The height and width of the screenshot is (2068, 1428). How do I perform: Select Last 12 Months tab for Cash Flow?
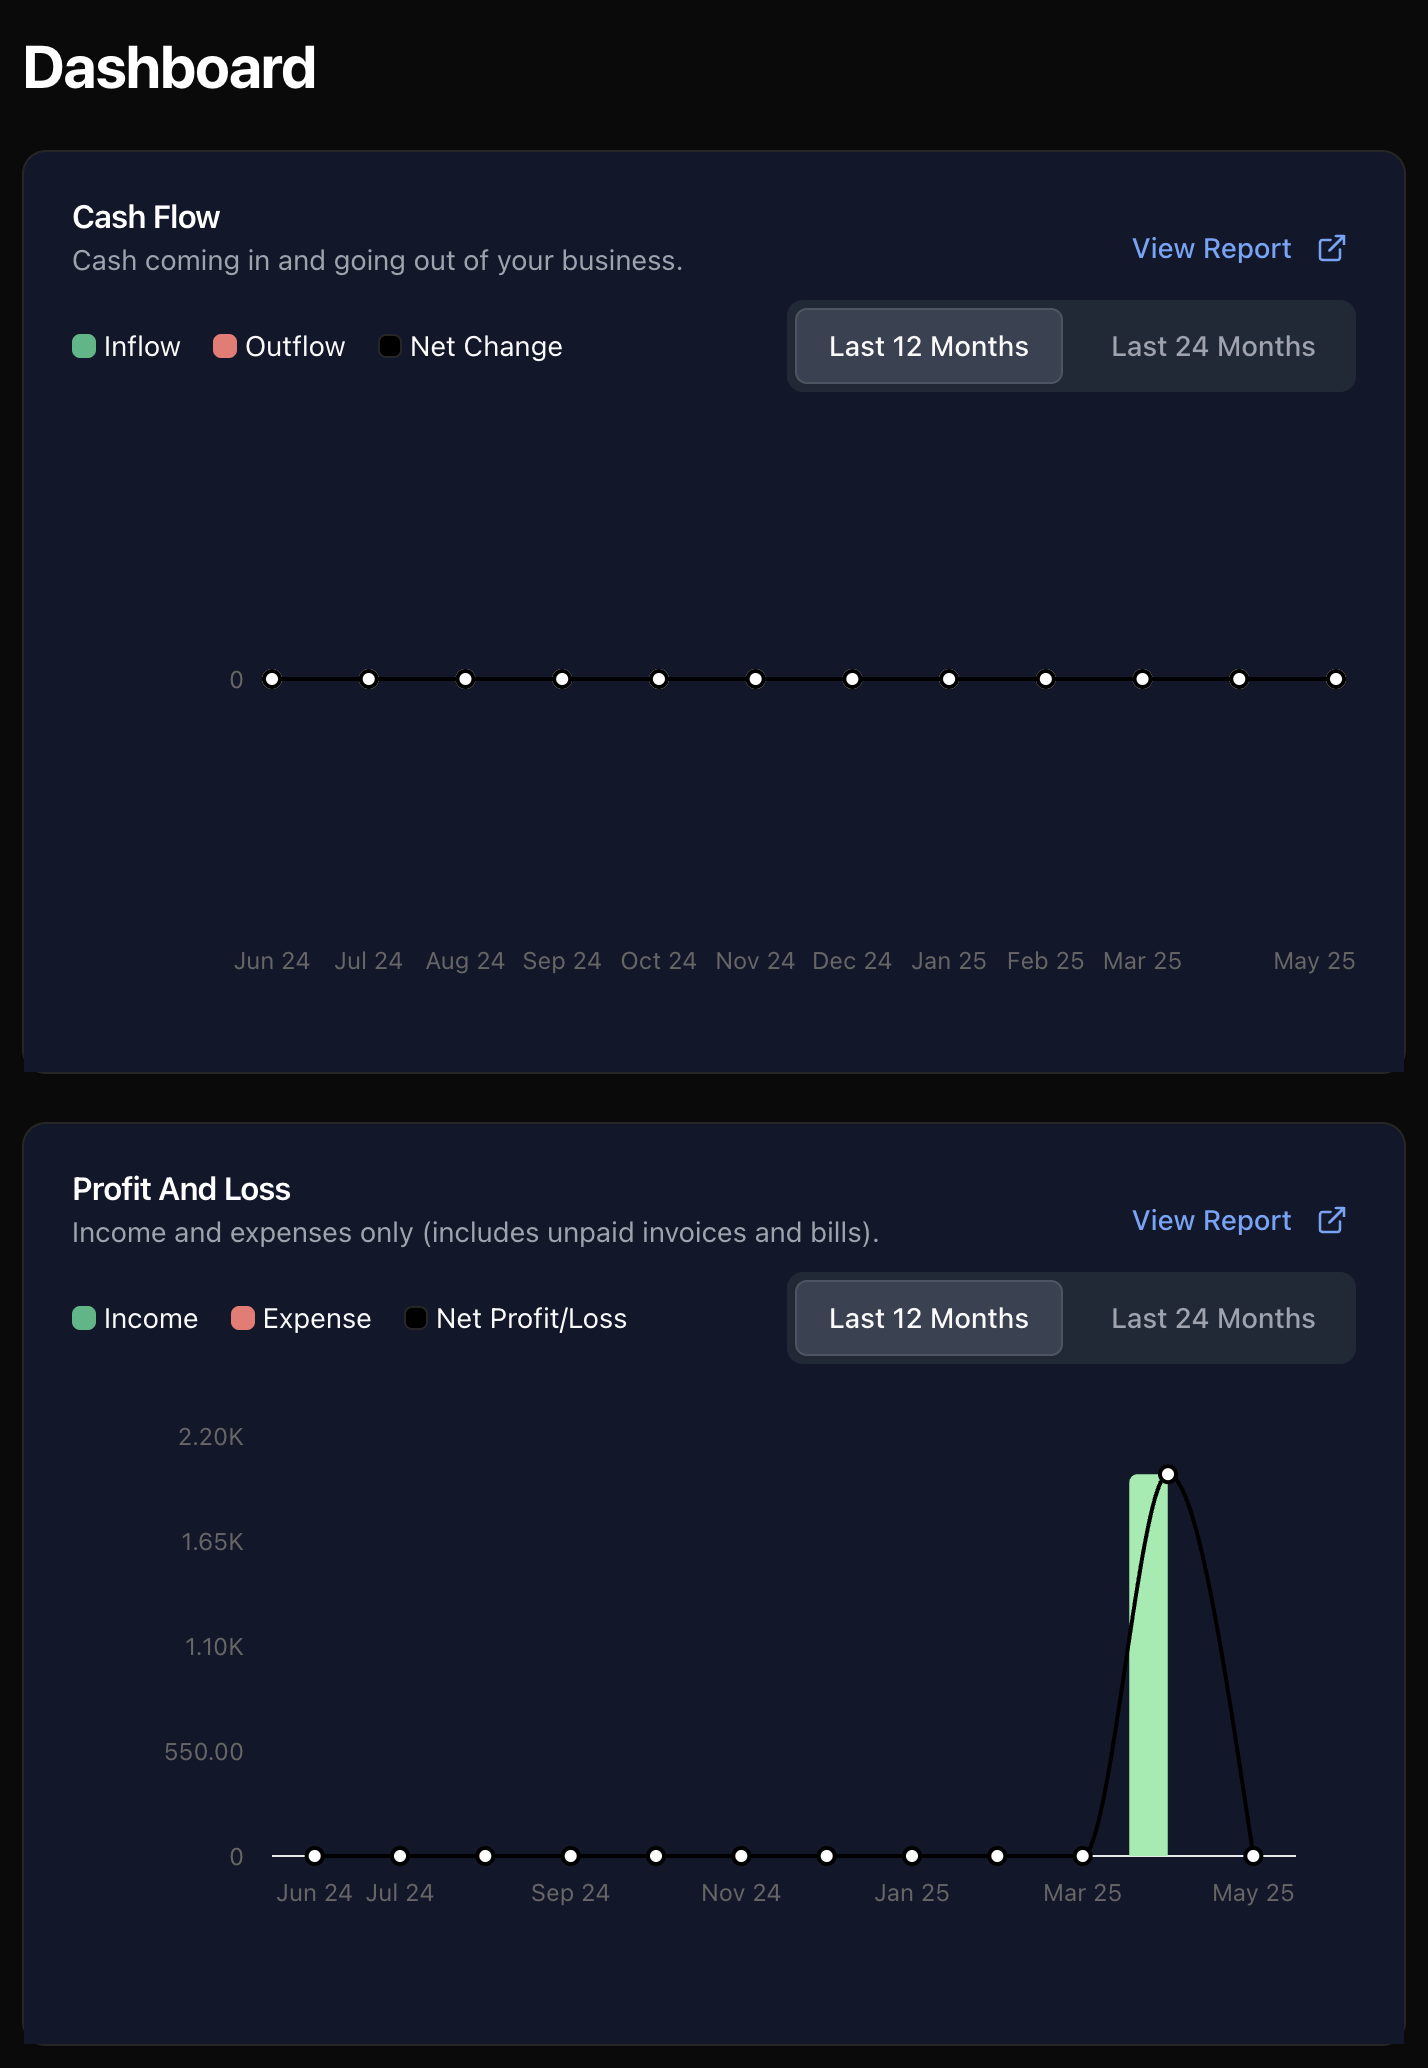[x=928, y=346]
